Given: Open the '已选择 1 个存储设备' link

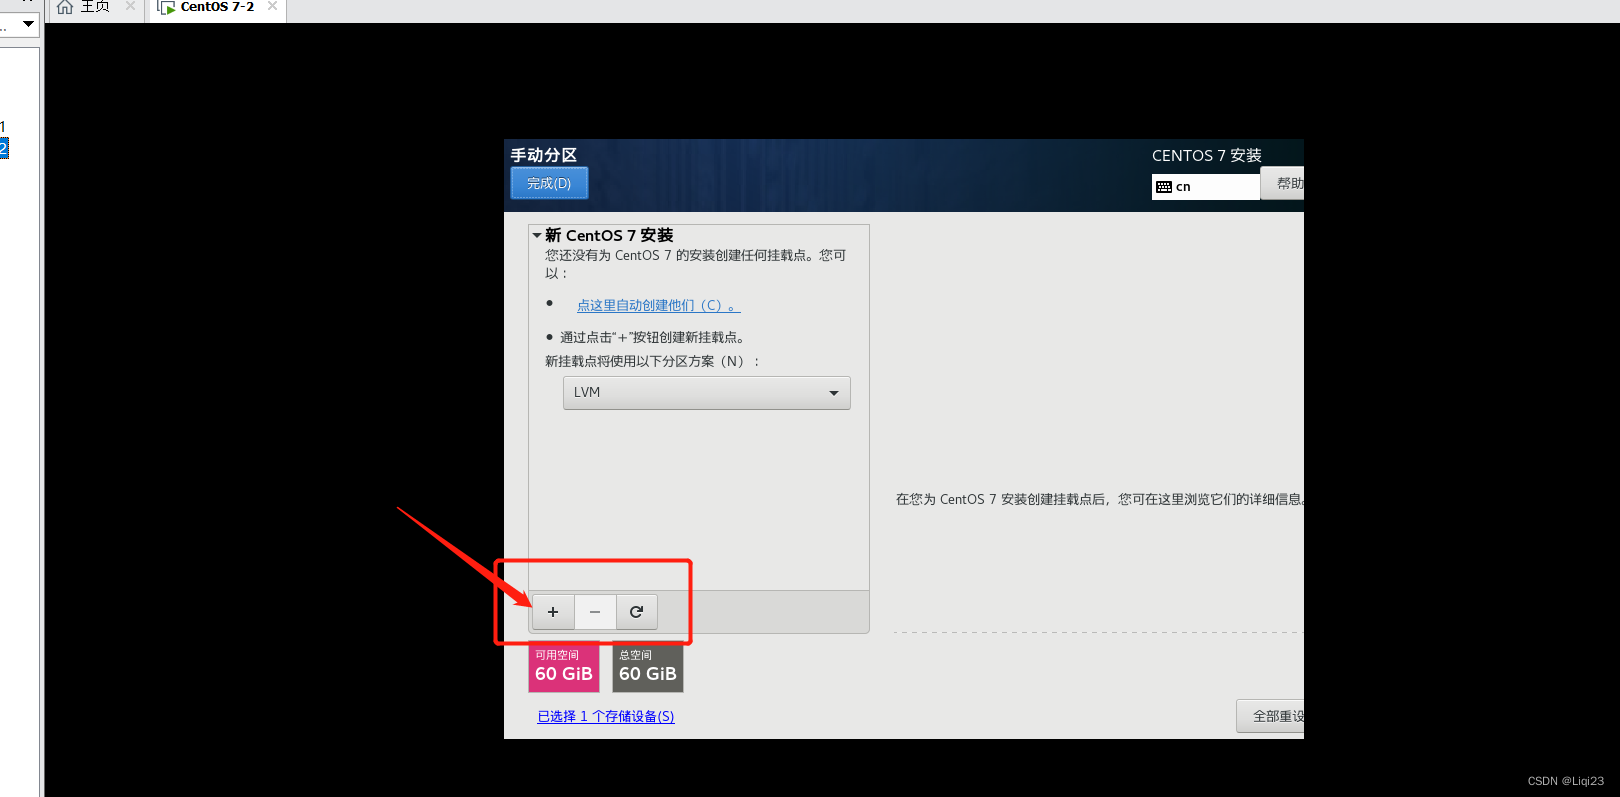Looking at the screenshot, I should tap(606, 716).
